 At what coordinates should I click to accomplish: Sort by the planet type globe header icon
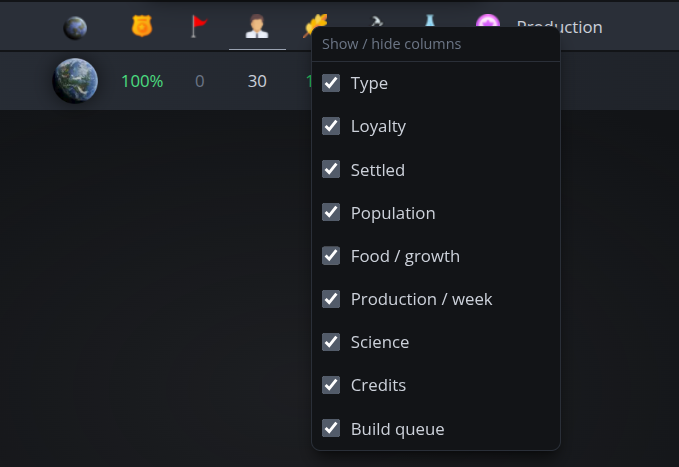(x=75, y=28)
